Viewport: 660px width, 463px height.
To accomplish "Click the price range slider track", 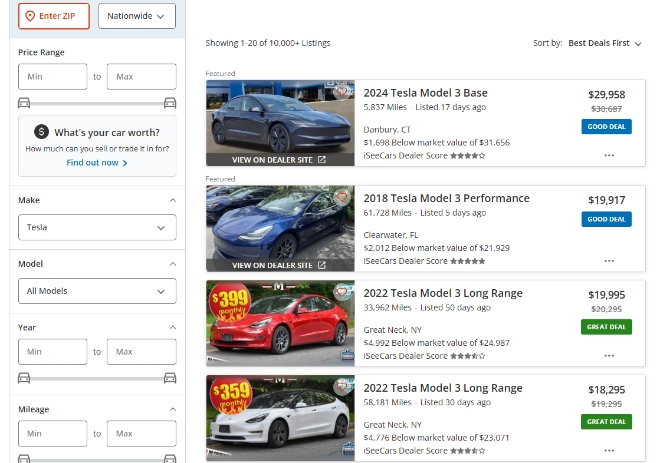I will point(97,102).
